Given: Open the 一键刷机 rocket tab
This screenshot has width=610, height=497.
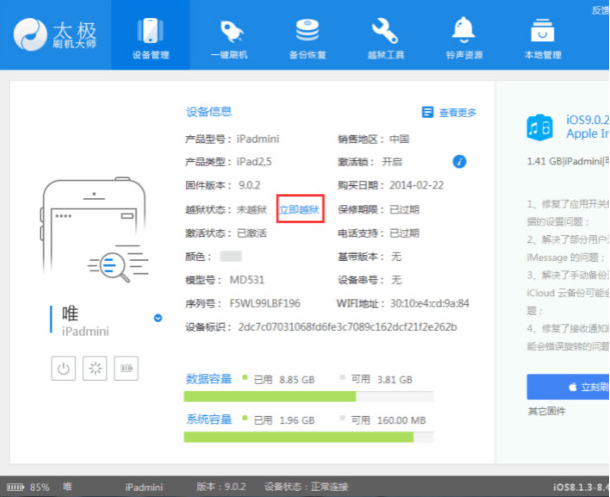Looking at the screenshot, I should [230, 37].
